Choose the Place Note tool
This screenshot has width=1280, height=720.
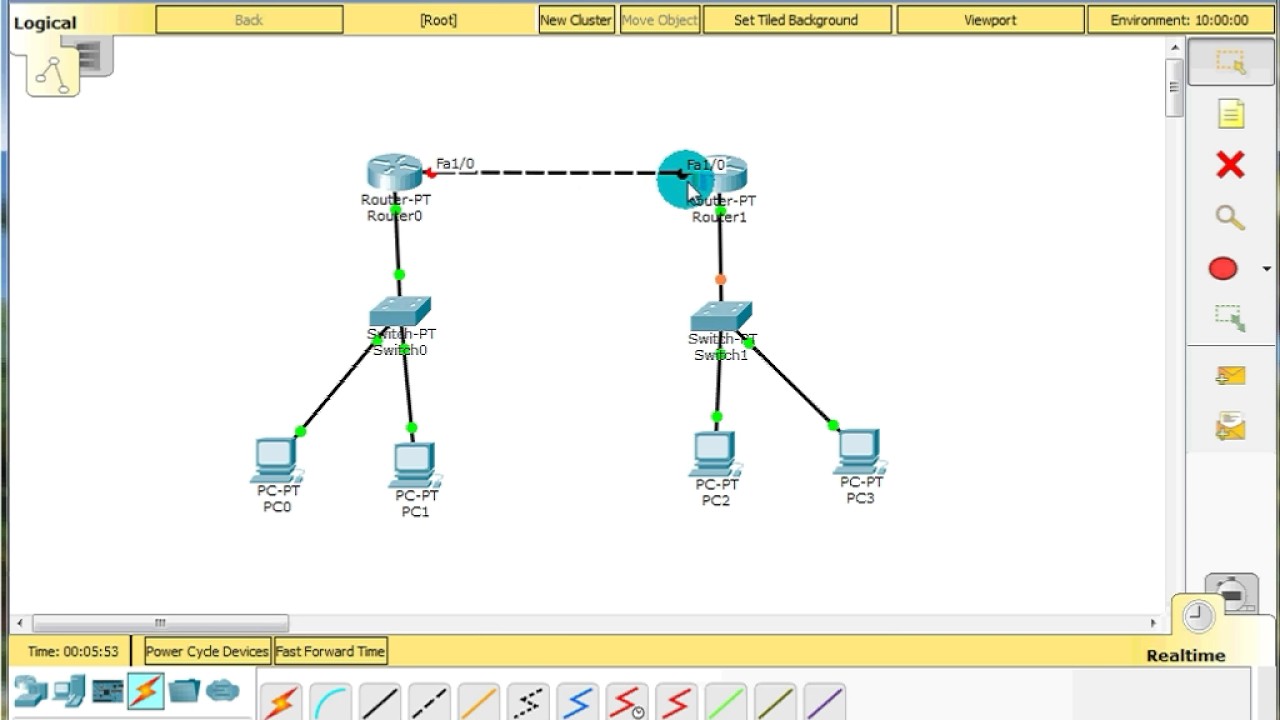[x=1231, y=114]
